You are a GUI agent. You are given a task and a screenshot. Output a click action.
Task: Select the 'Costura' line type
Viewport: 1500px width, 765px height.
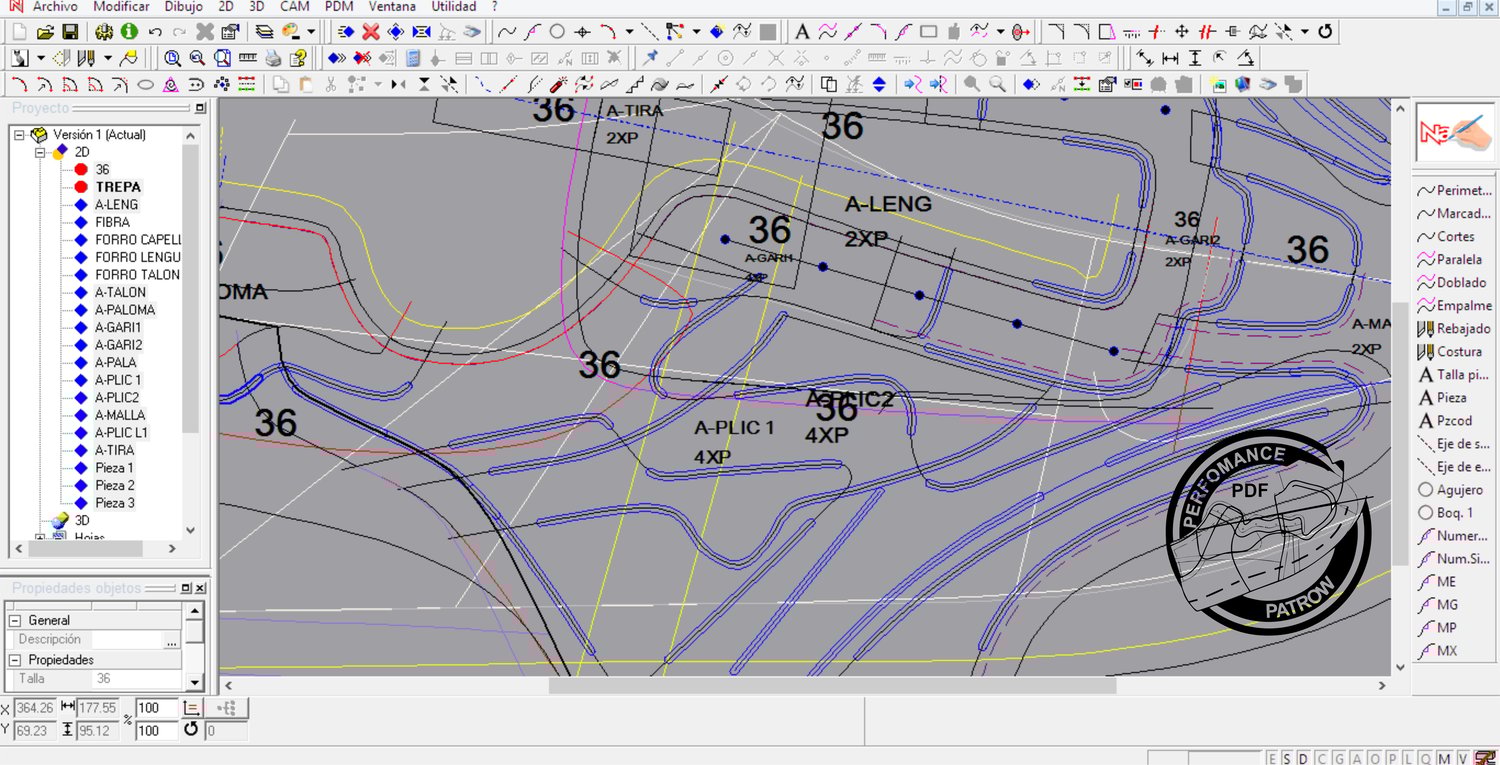(1458, 352)
